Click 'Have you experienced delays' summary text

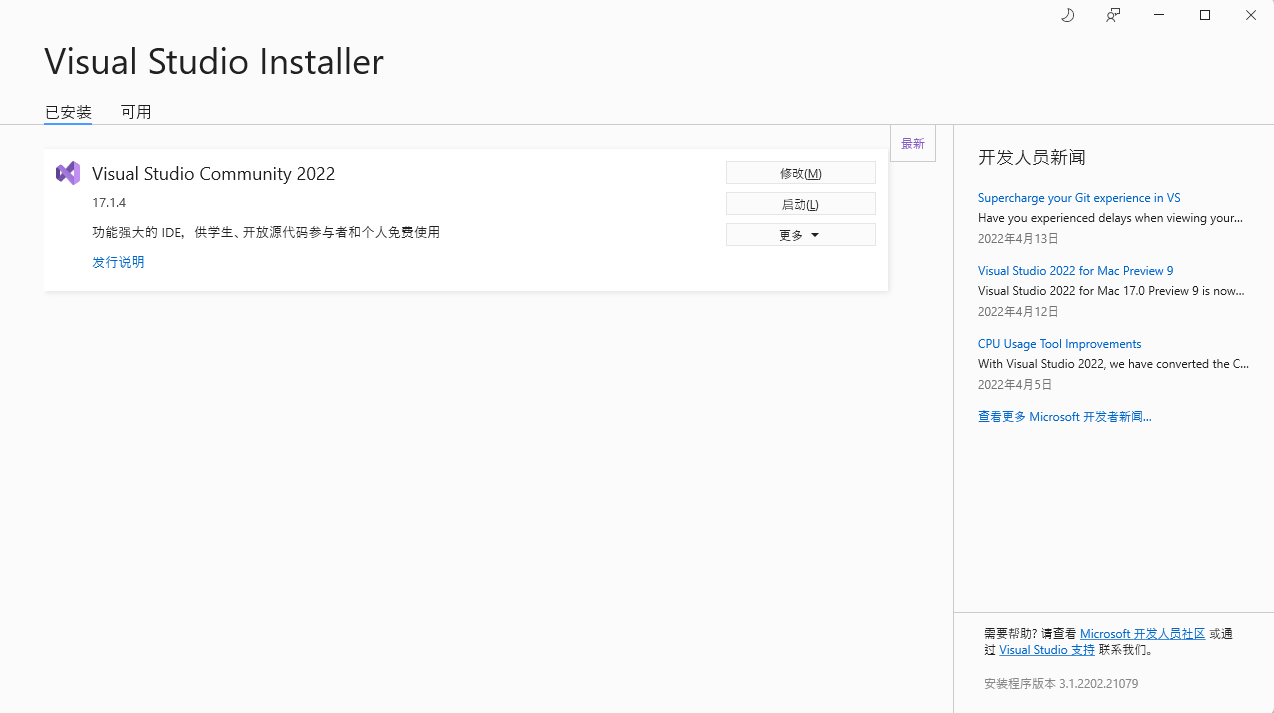(x=1110, y=218)
